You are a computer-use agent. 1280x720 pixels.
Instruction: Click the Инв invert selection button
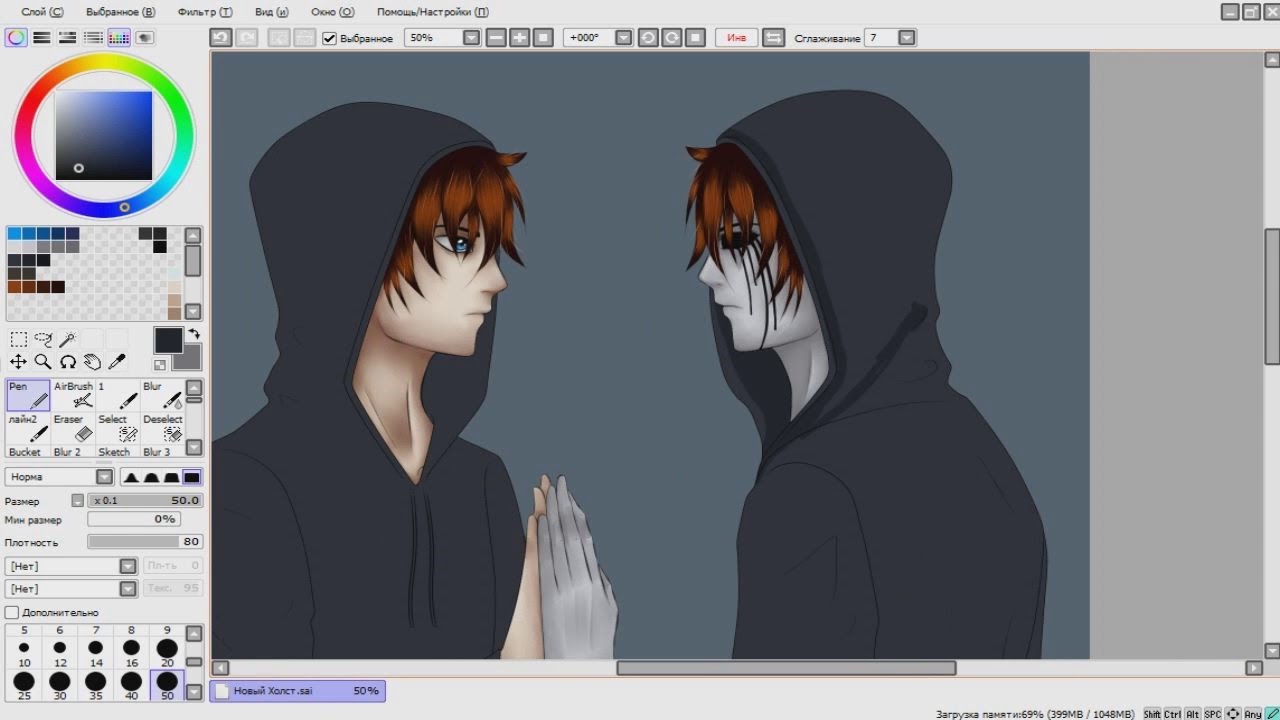pyautogui.click(x=736, y=38)
